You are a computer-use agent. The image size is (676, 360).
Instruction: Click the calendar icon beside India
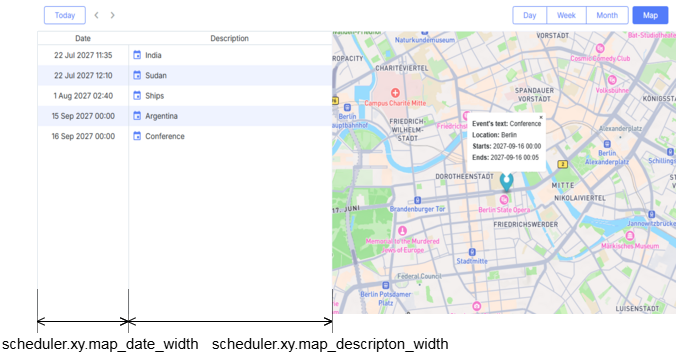[137, 55]
